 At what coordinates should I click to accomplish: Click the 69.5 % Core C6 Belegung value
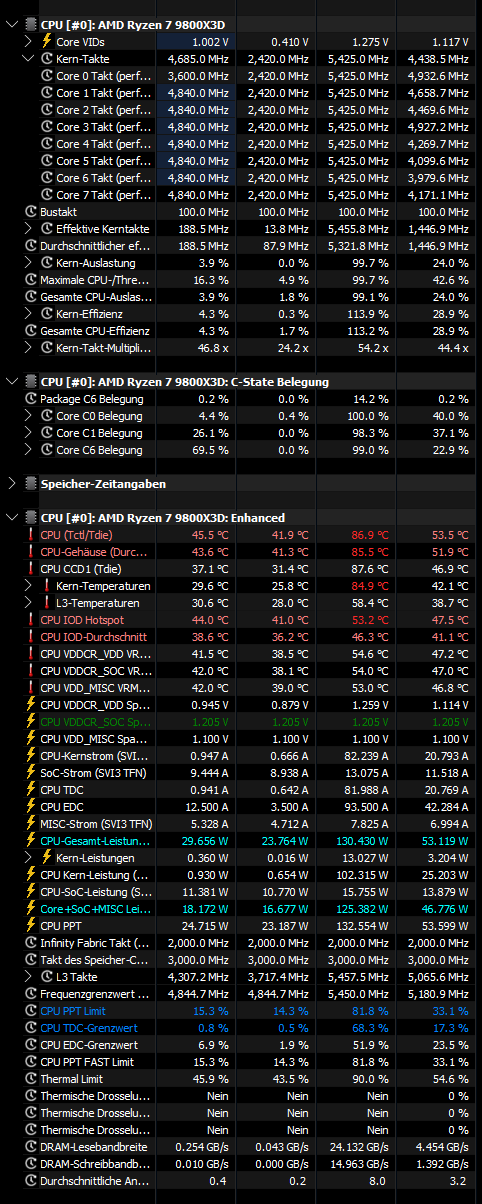point(213,450)
